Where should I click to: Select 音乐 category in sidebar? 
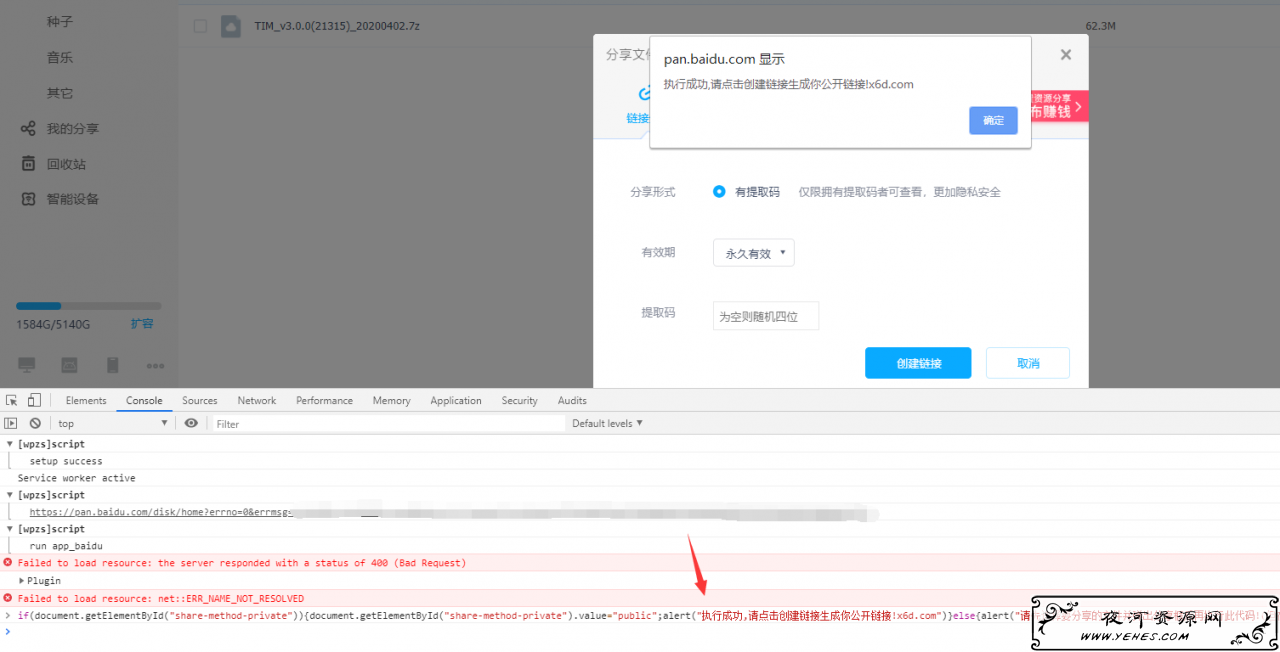click(x=60, y=58)
